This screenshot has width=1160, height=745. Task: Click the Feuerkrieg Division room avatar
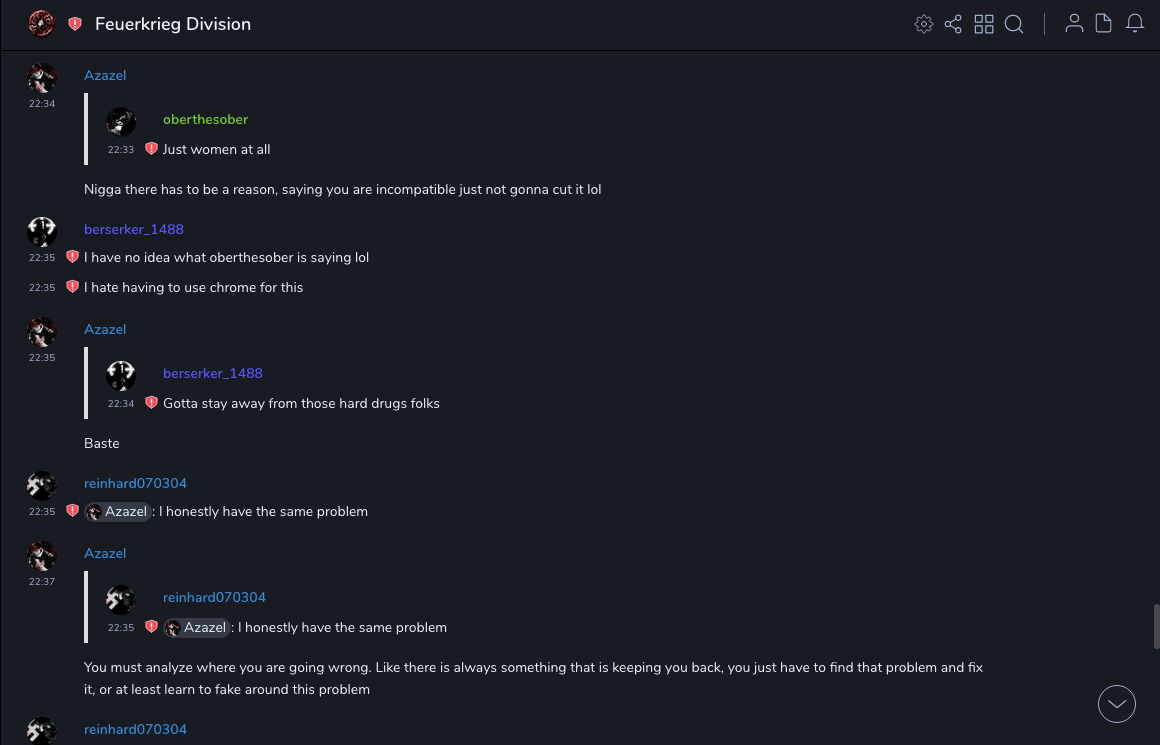pos(41,23)
